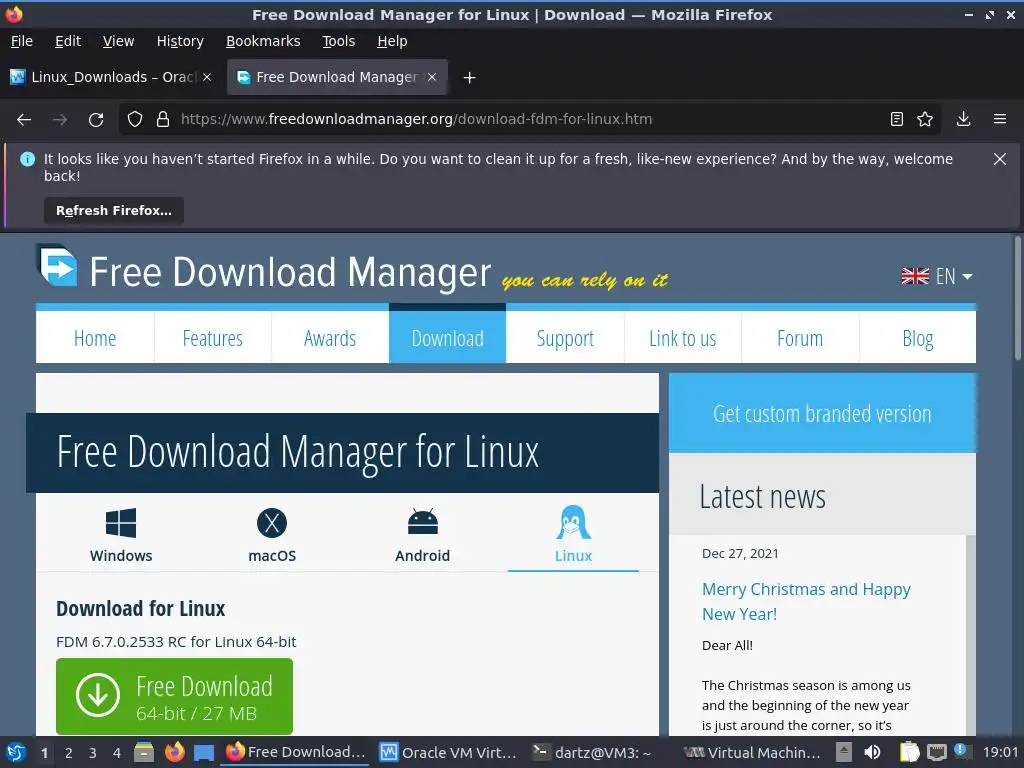
Task: Switch to virtual desktop 4
Action: click(117, 753)
